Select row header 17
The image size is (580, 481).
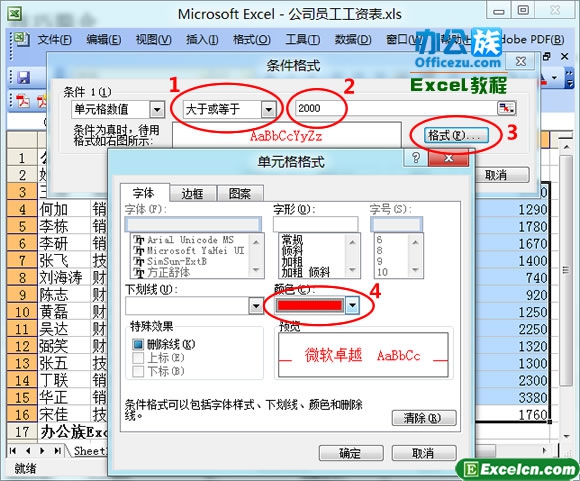click(22, 431)
